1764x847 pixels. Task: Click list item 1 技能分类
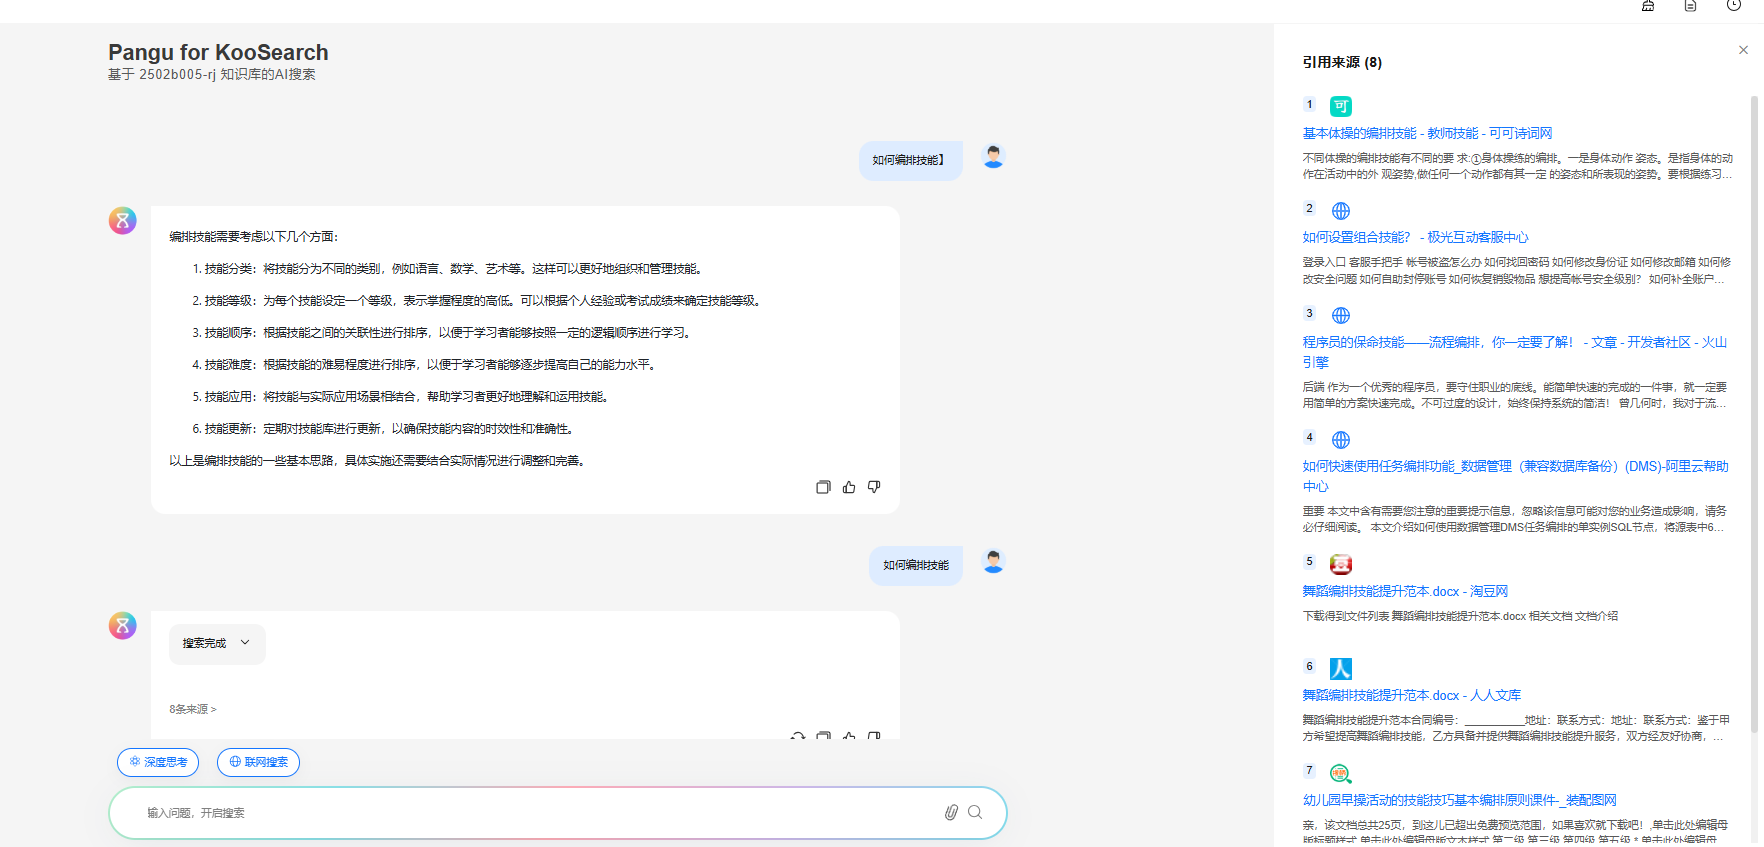click(449, 269)
